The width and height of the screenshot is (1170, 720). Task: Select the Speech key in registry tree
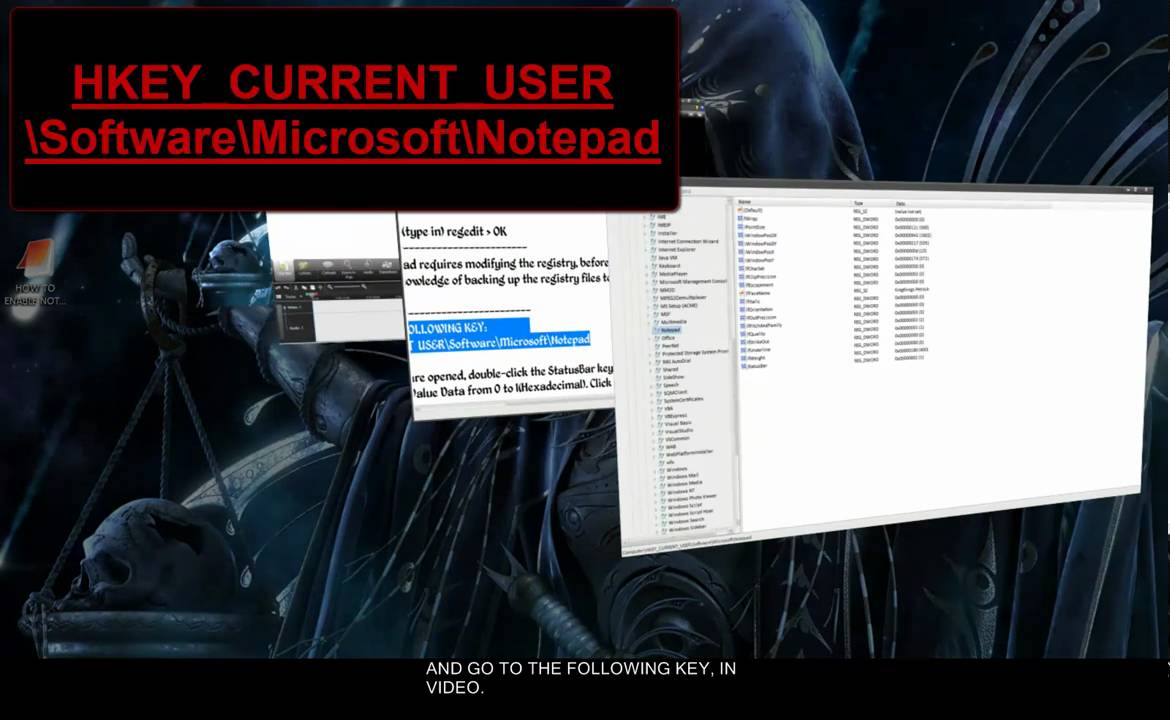[672, 385]
